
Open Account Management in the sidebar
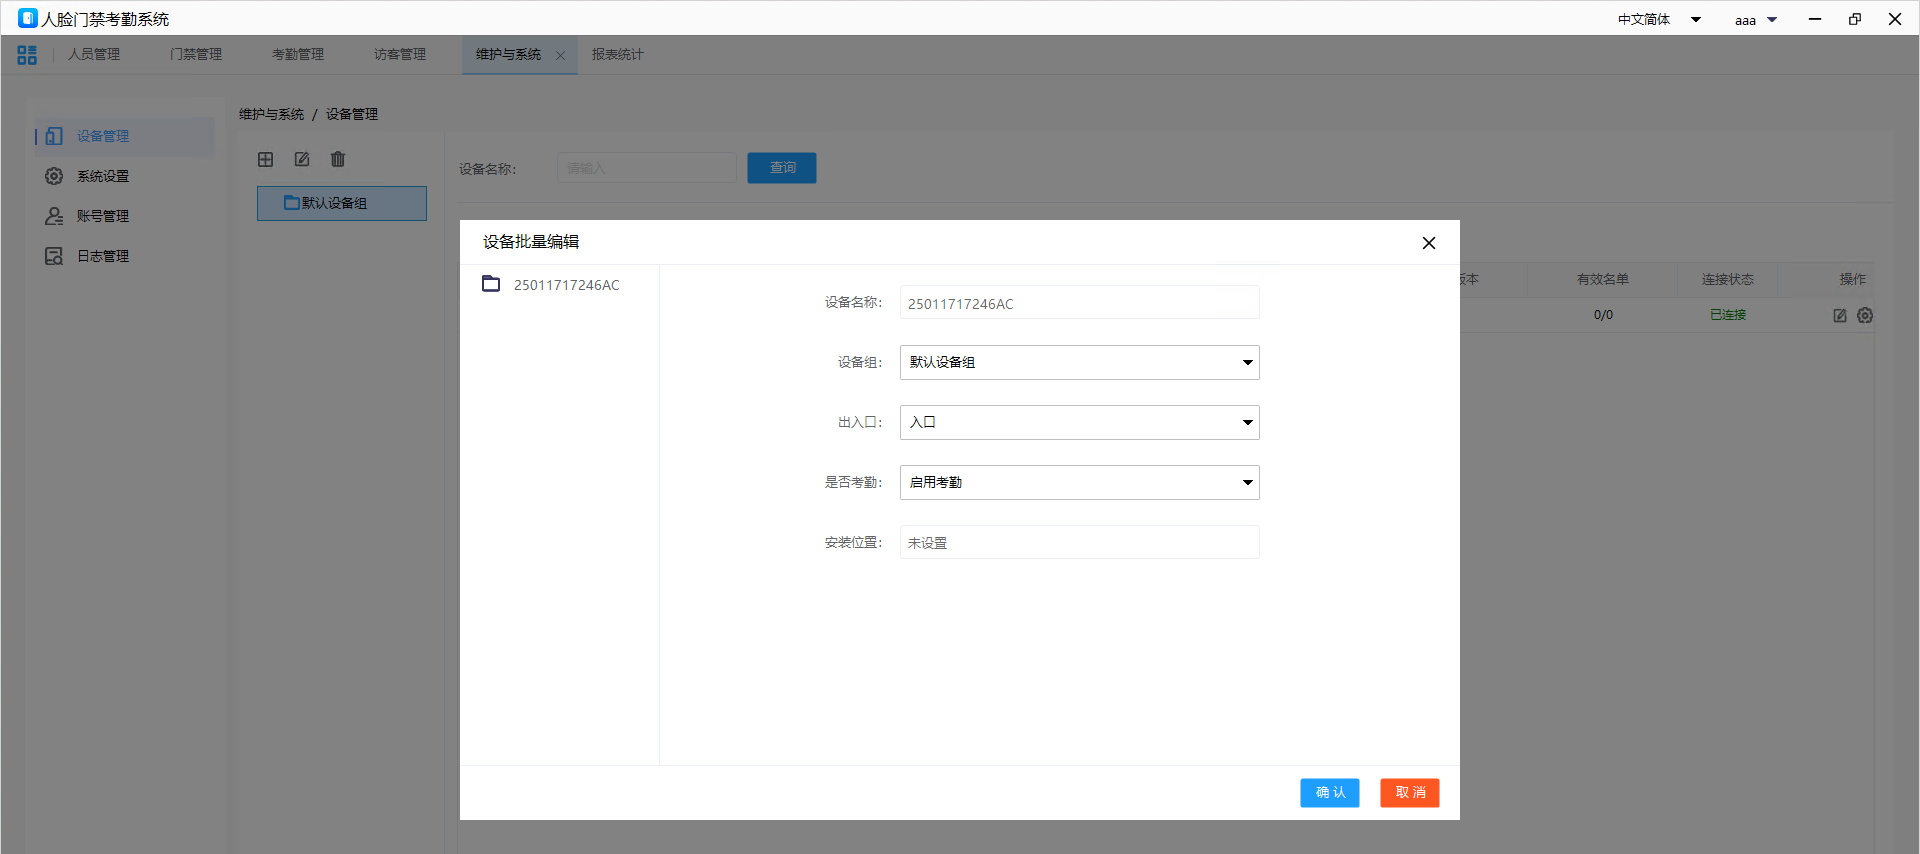[102, 216]
